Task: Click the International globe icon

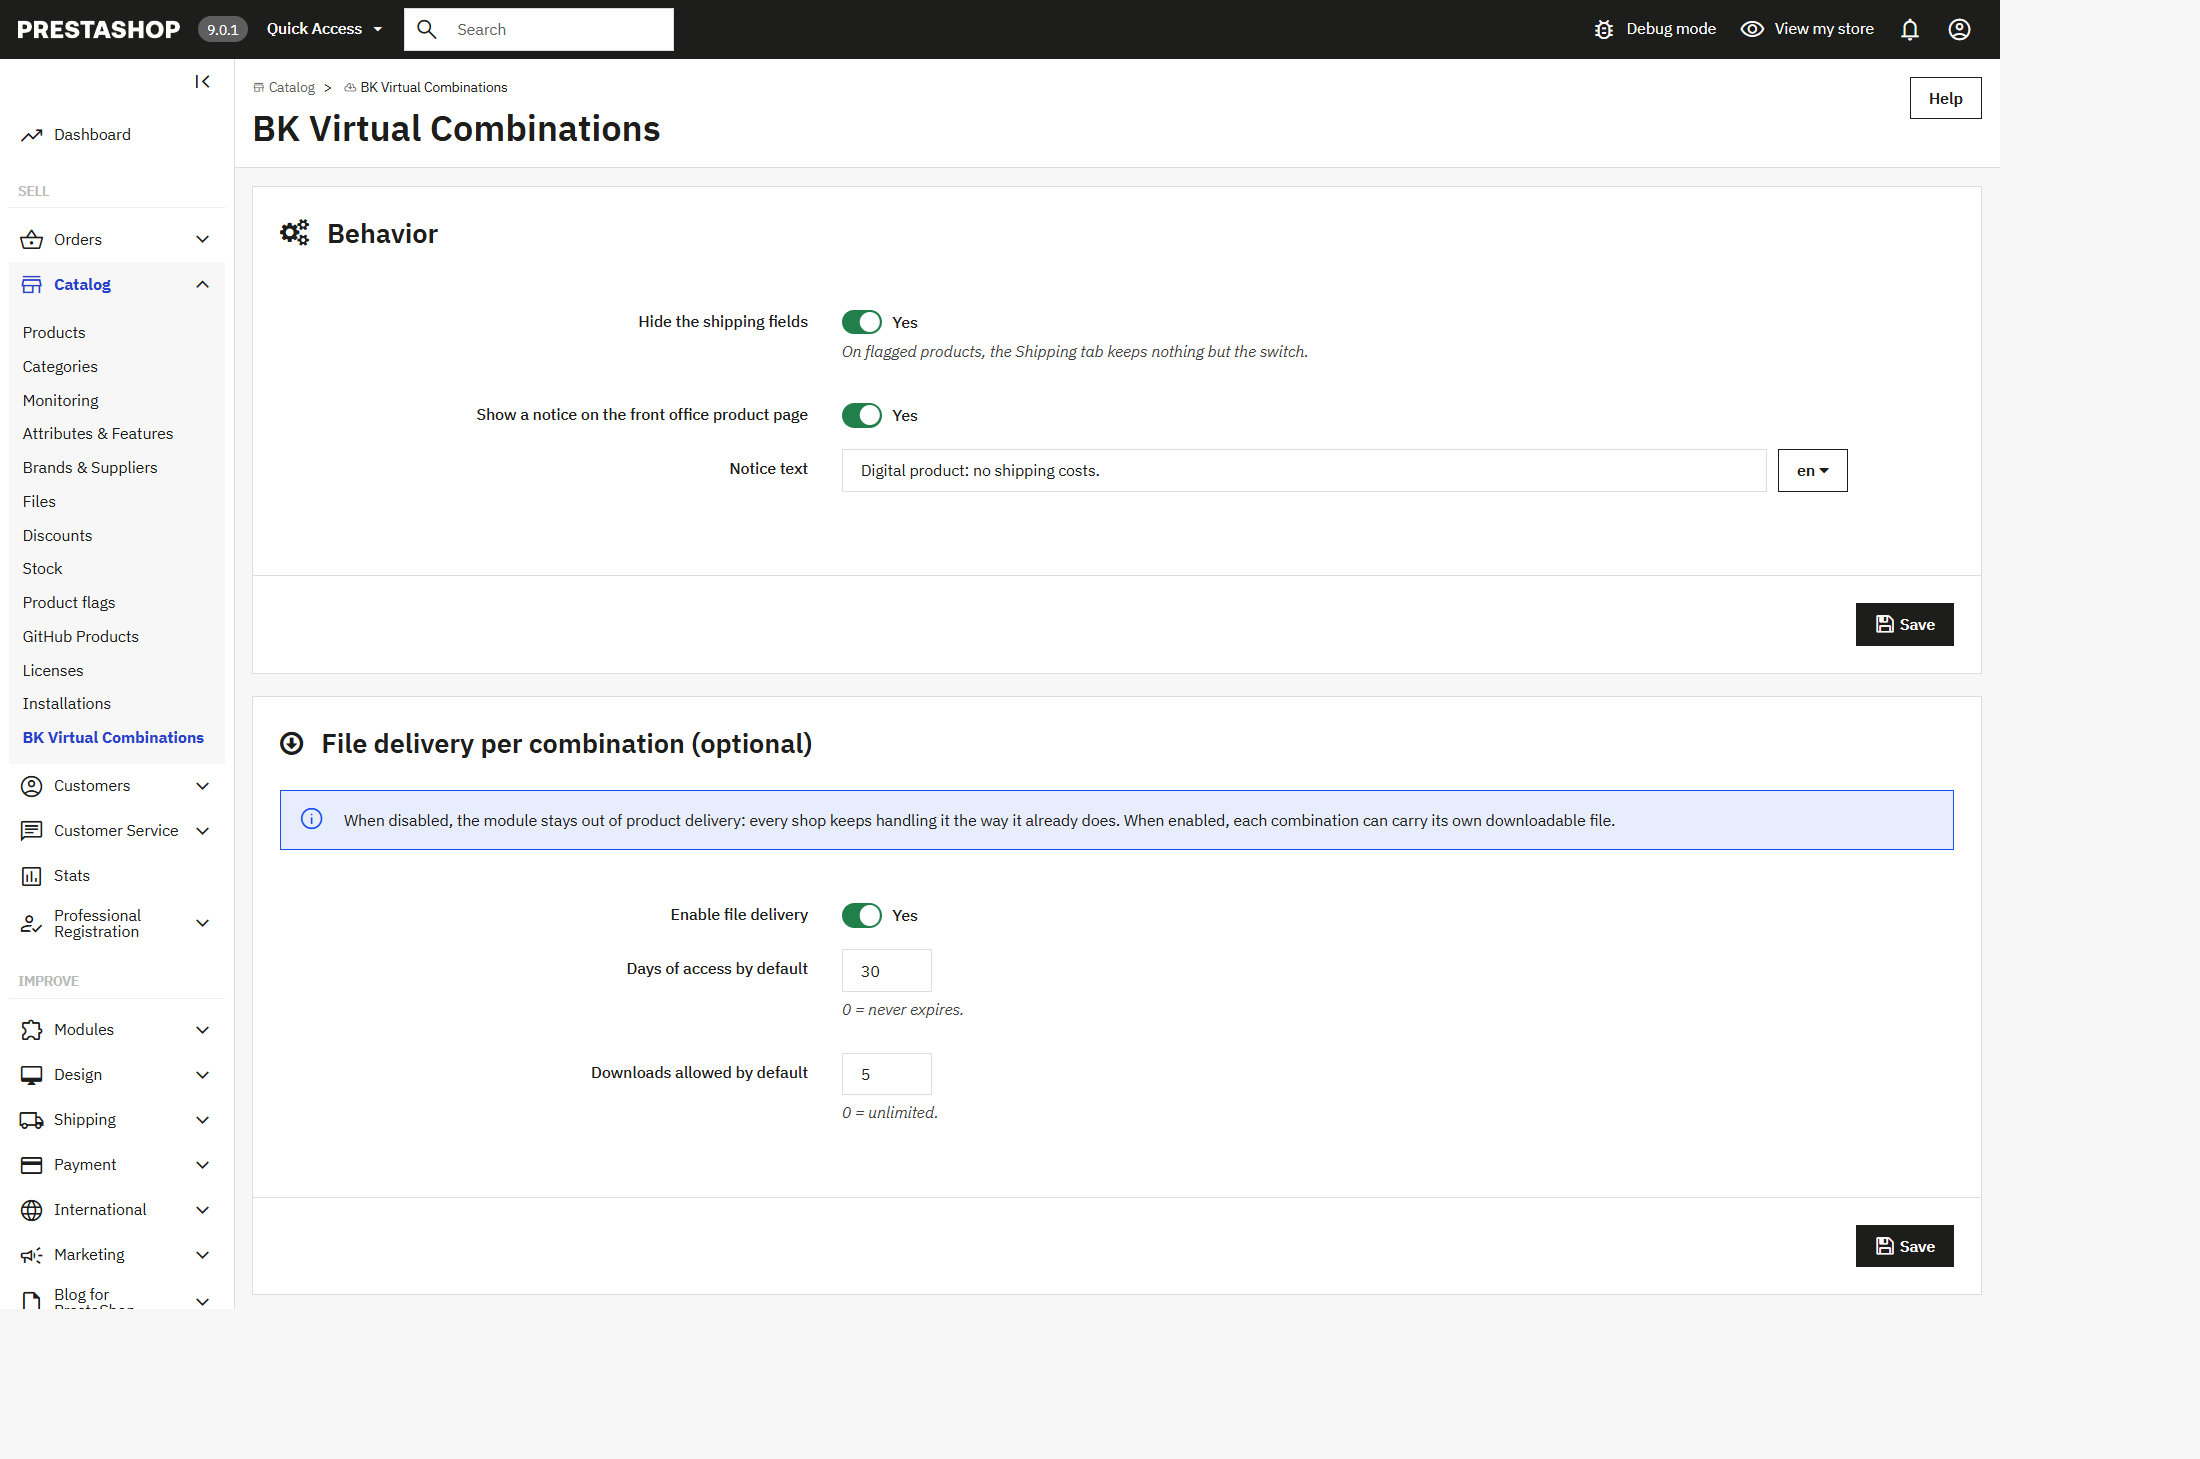Action: [x=32, y=1210]
